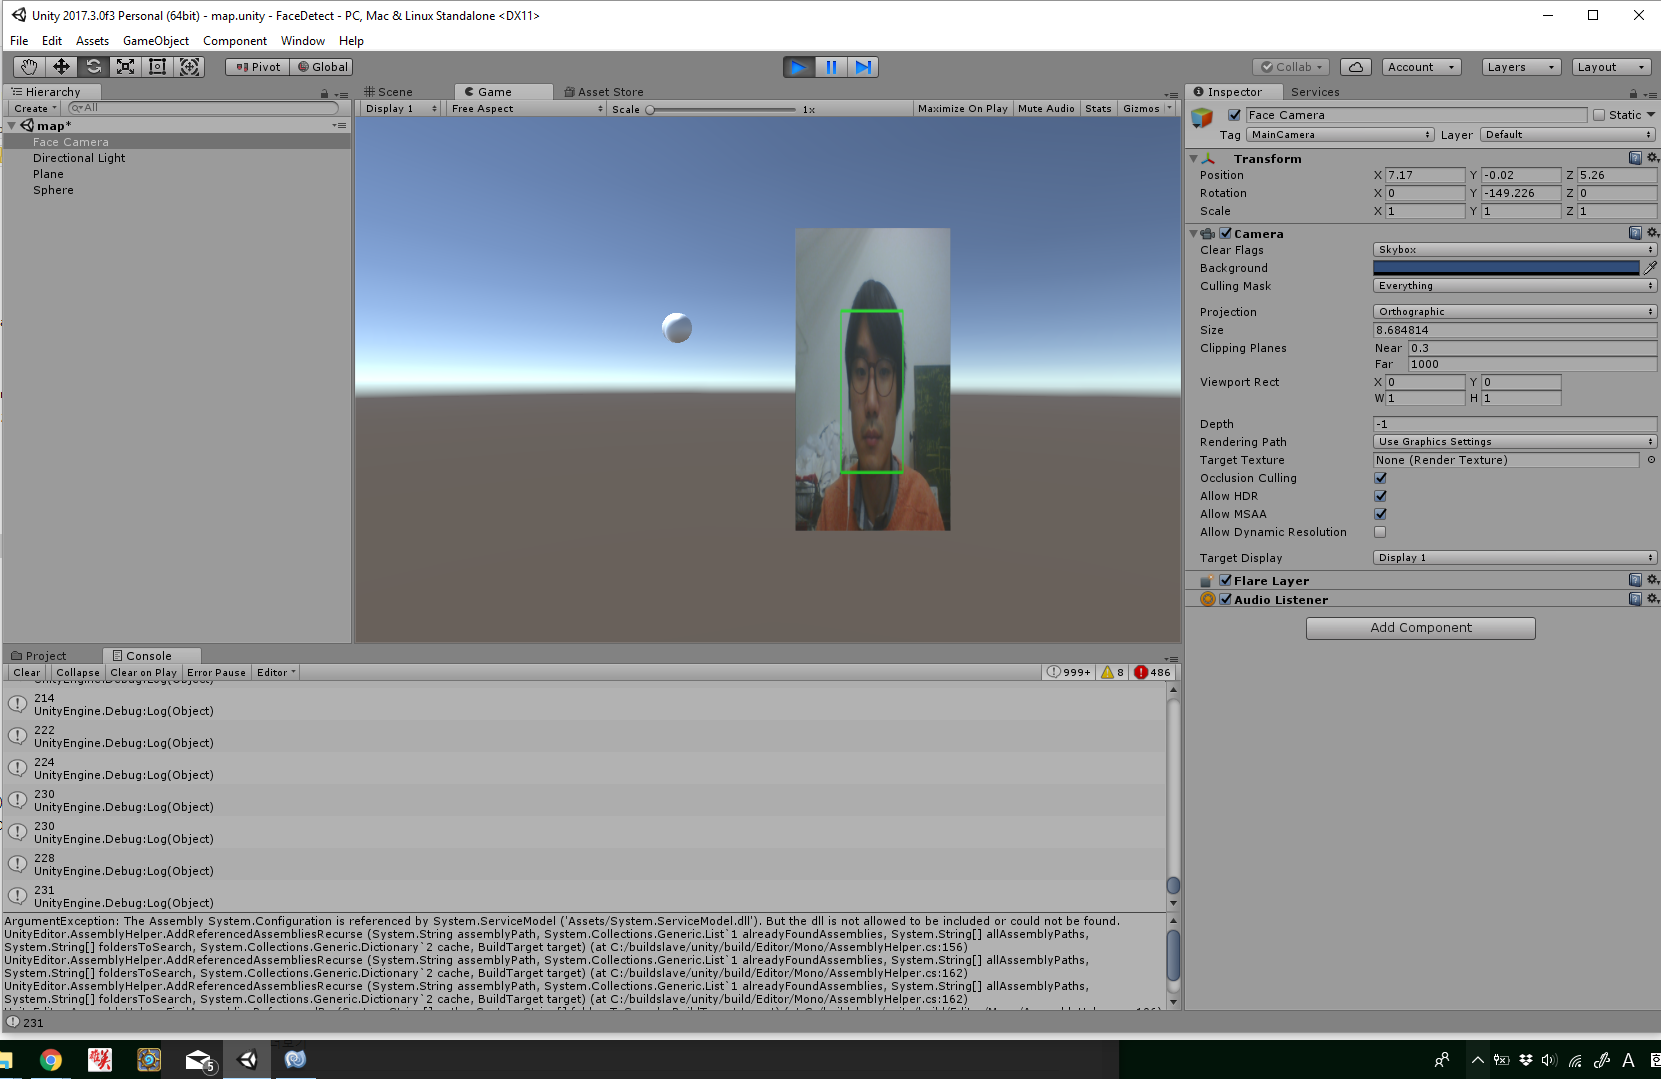This screenshot has height=1079, width=1661.
Task: Open Projection dropdown Orthographic
Action: [1515, 312]
